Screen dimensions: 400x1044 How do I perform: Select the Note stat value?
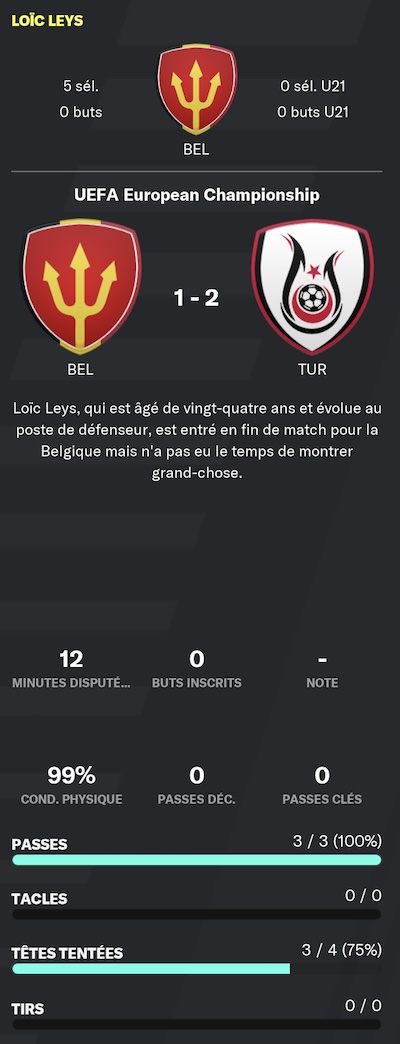point(322,659)
